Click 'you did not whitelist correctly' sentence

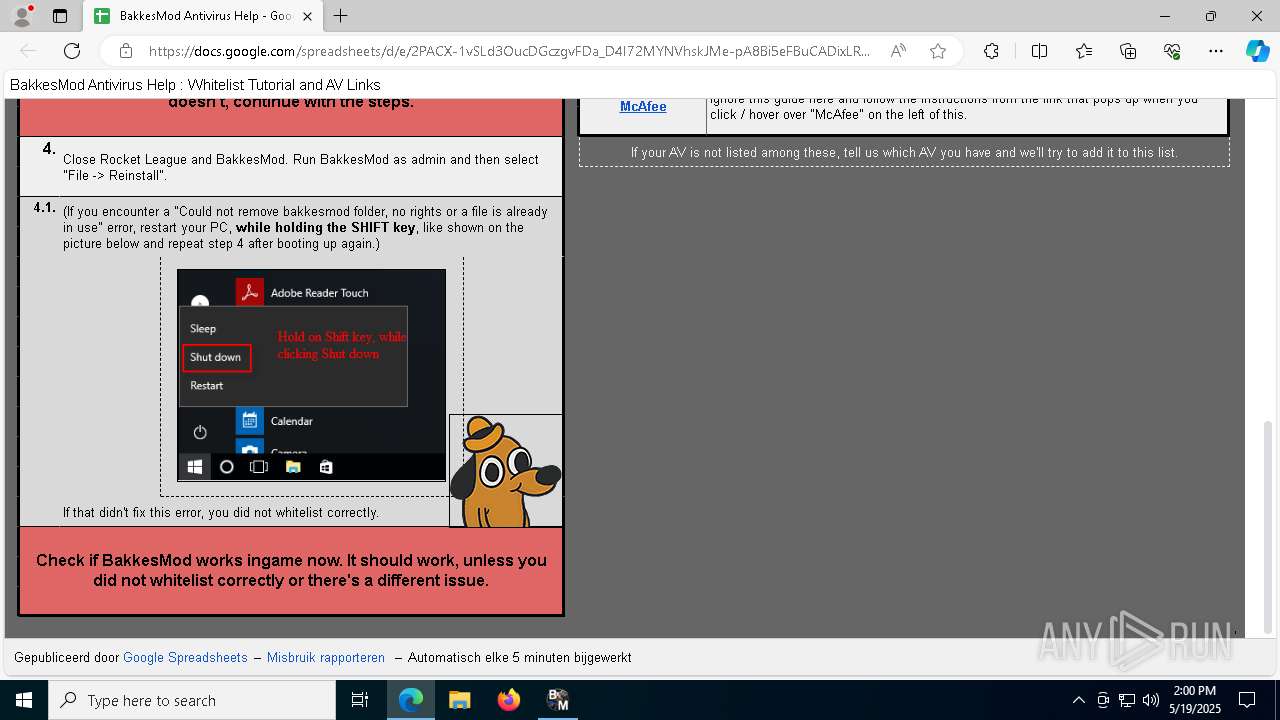click(x=221, y=512)
